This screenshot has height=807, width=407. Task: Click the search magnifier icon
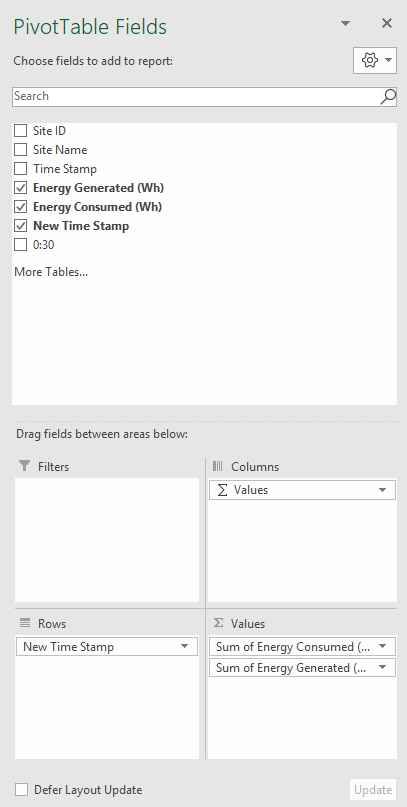[x=388, y=96]
